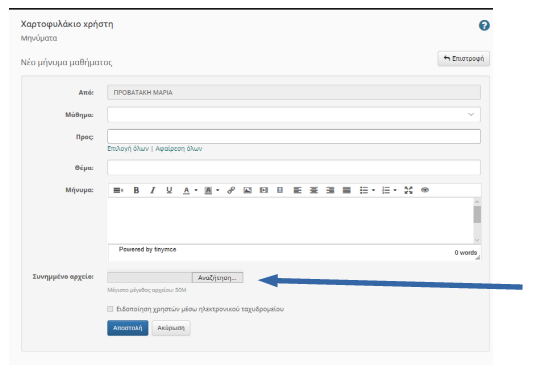The height and width of the screenshot is (365, 544).
Task: Click the Μηνύματα subtitle text
Action: click(39, 38)
